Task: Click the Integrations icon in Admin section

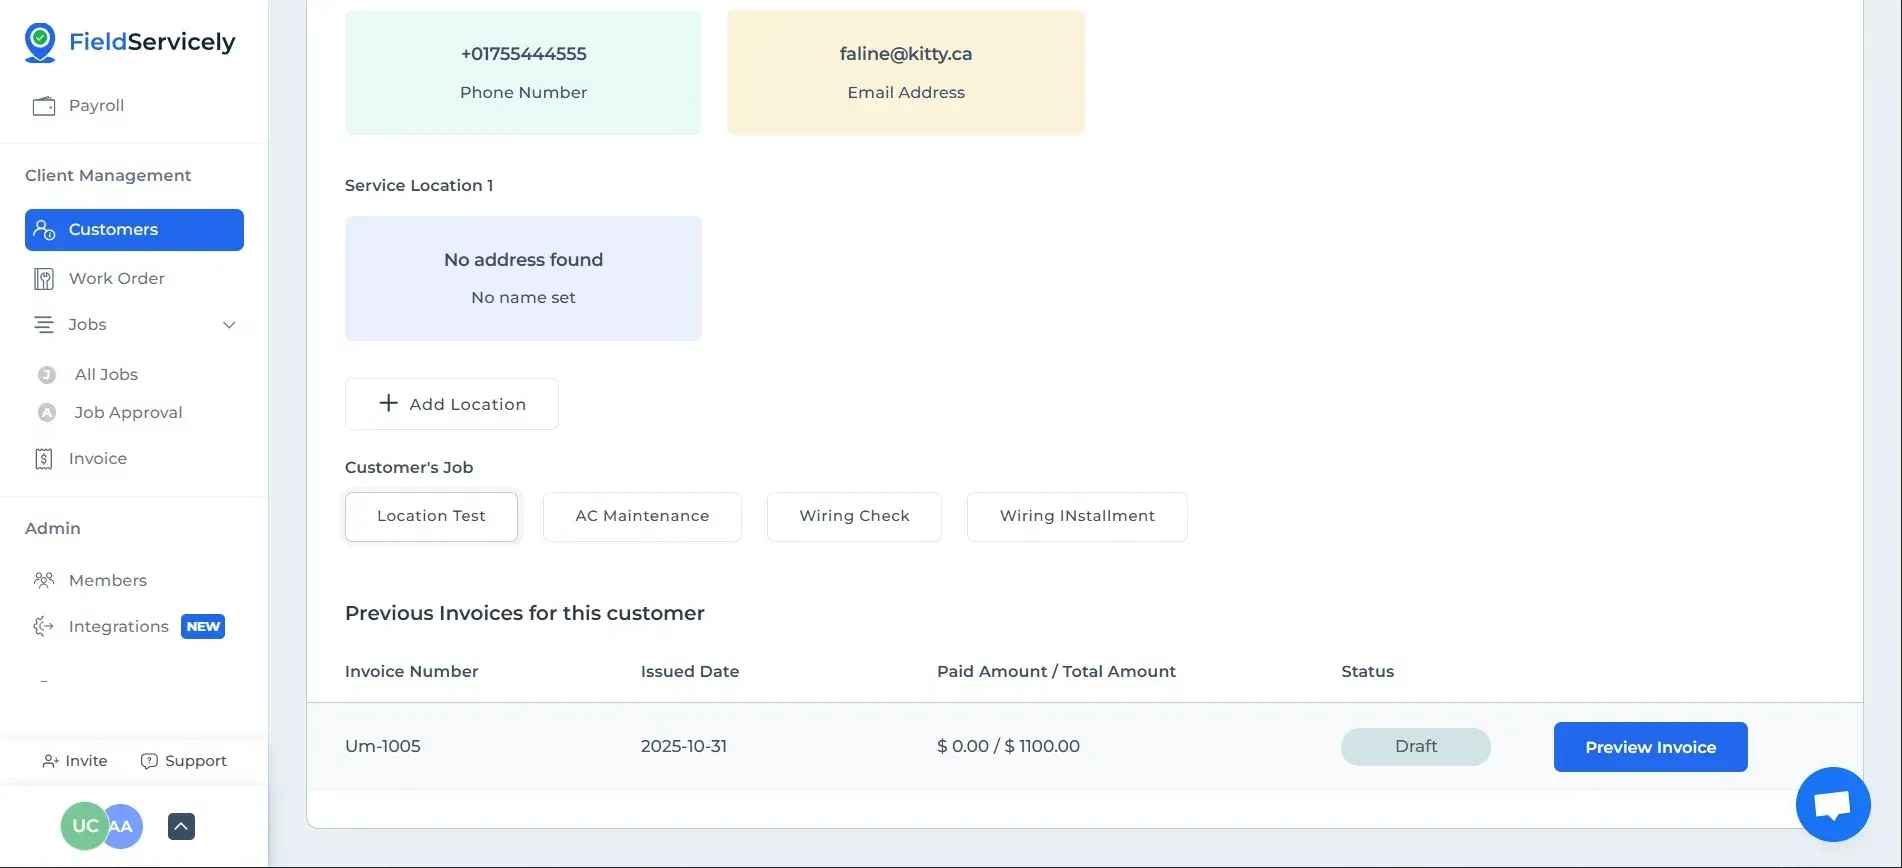Action: coord(44,626)
